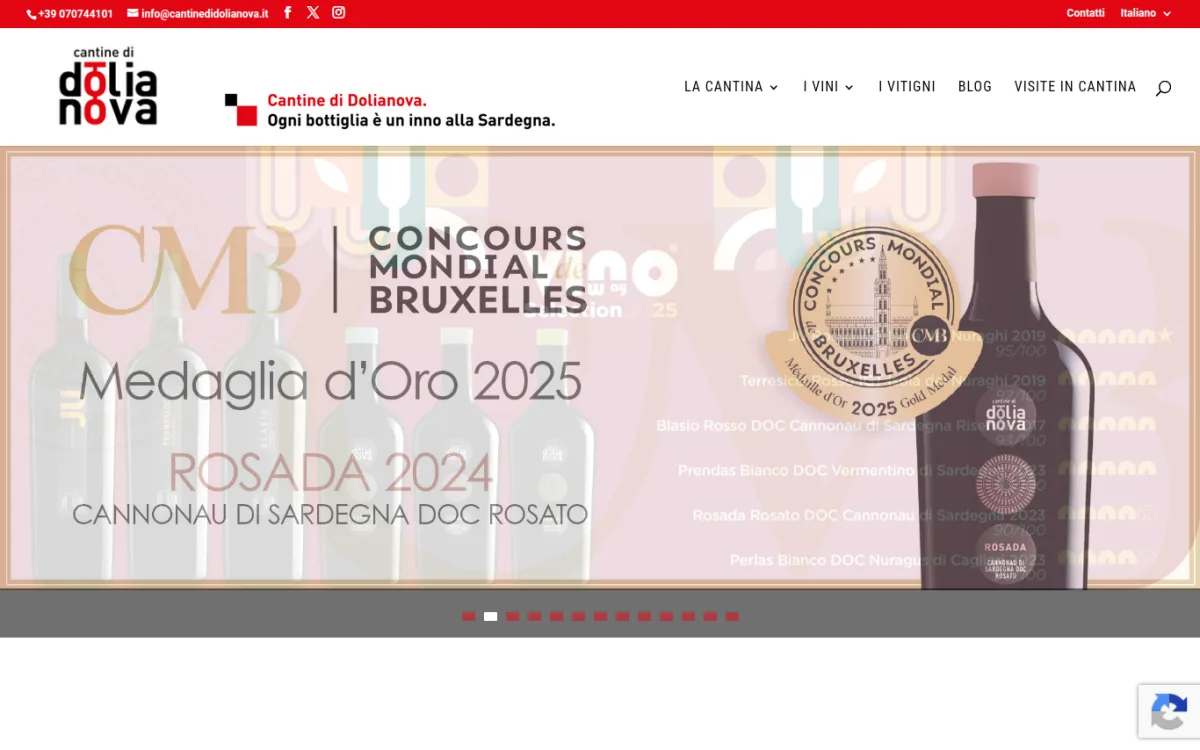Image resolution: width=1200 pixels, height=750 pixels.
Task: Click the Rosada wine bottle image
Action: (x=1008, y=375)
